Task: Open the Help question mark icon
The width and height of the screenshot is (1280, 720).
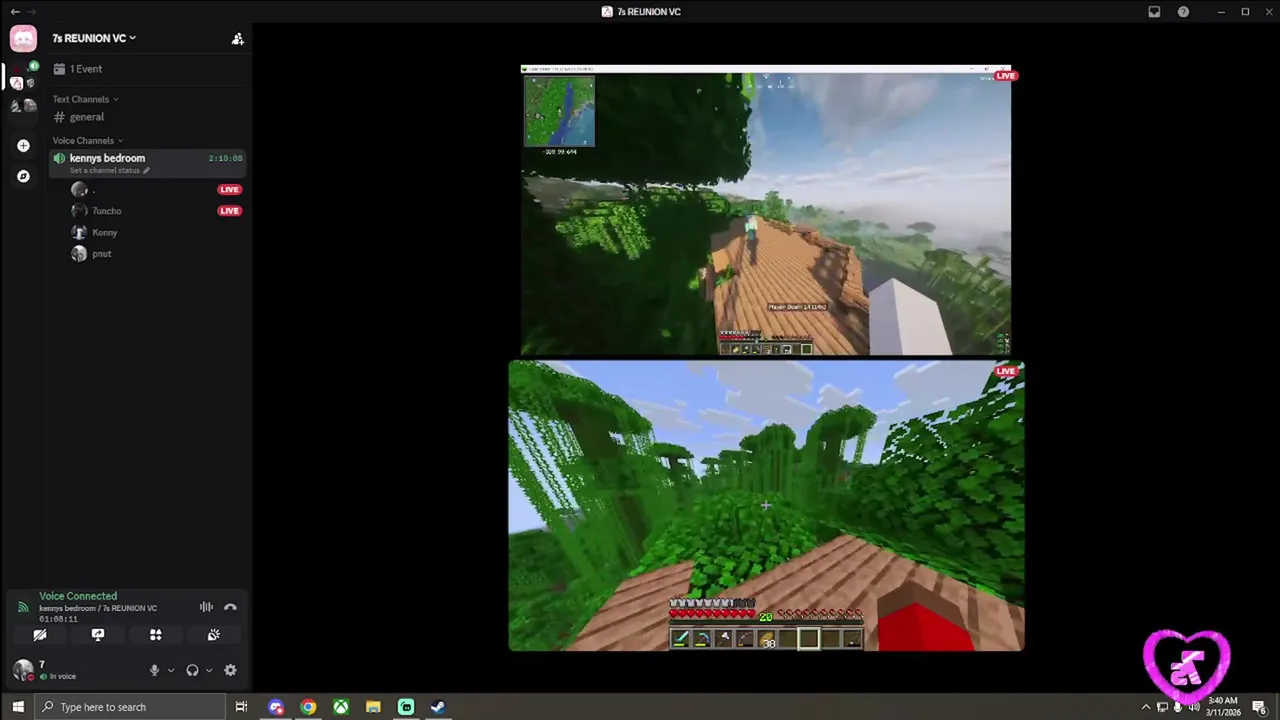Action: (x=1183, y=12)
